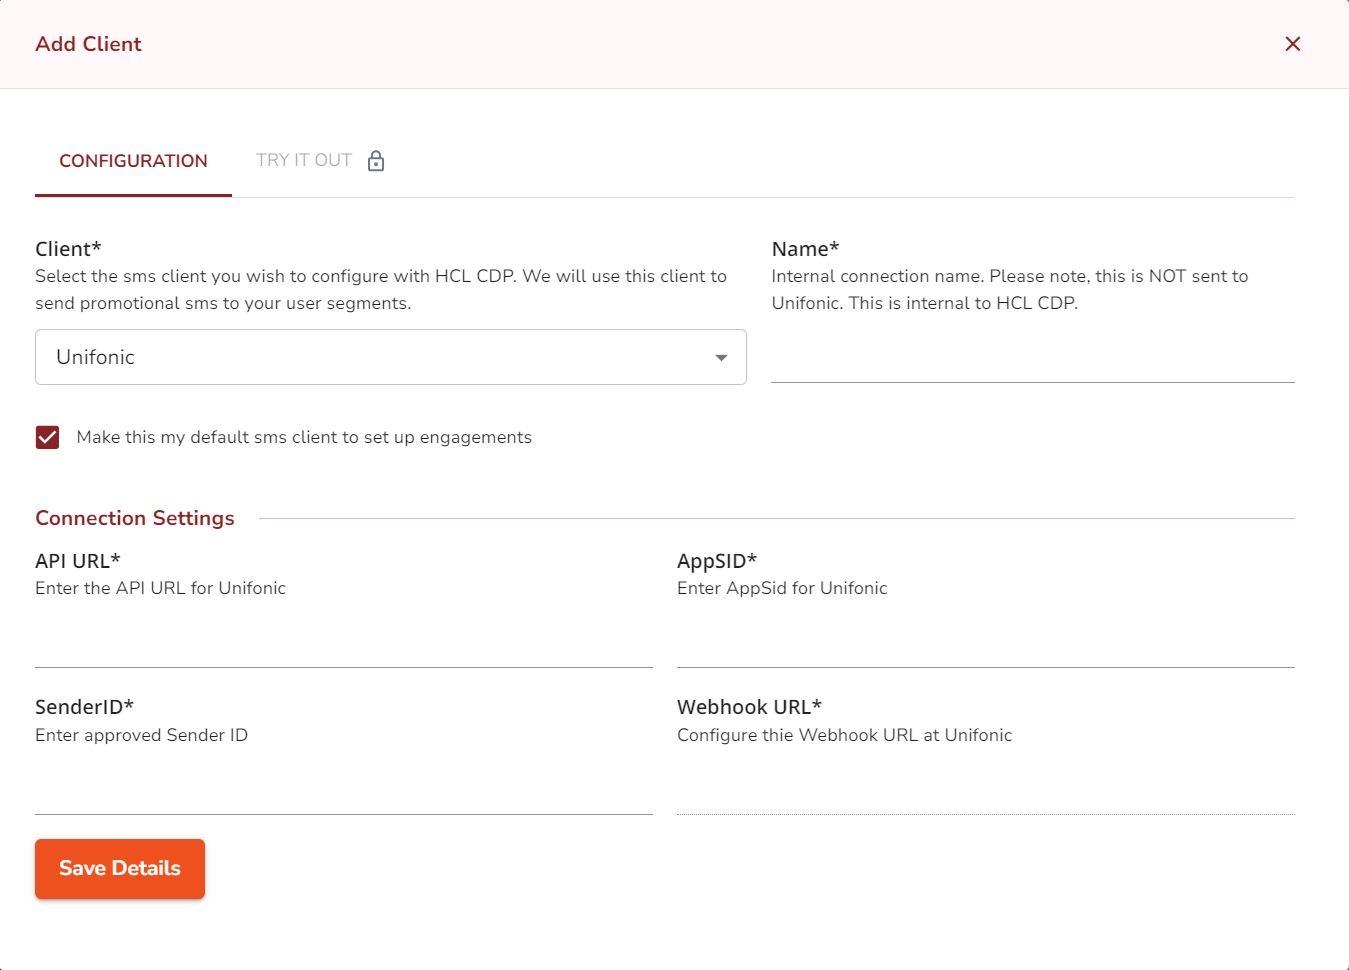The image size is (1349, 970).
Task: Uncheck the default sms client checkbox
Action: (47, 437)
